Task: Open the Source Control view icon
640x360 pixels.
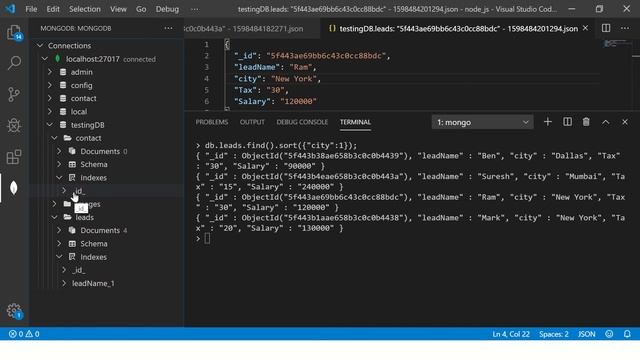Action: tap(14, 94)
